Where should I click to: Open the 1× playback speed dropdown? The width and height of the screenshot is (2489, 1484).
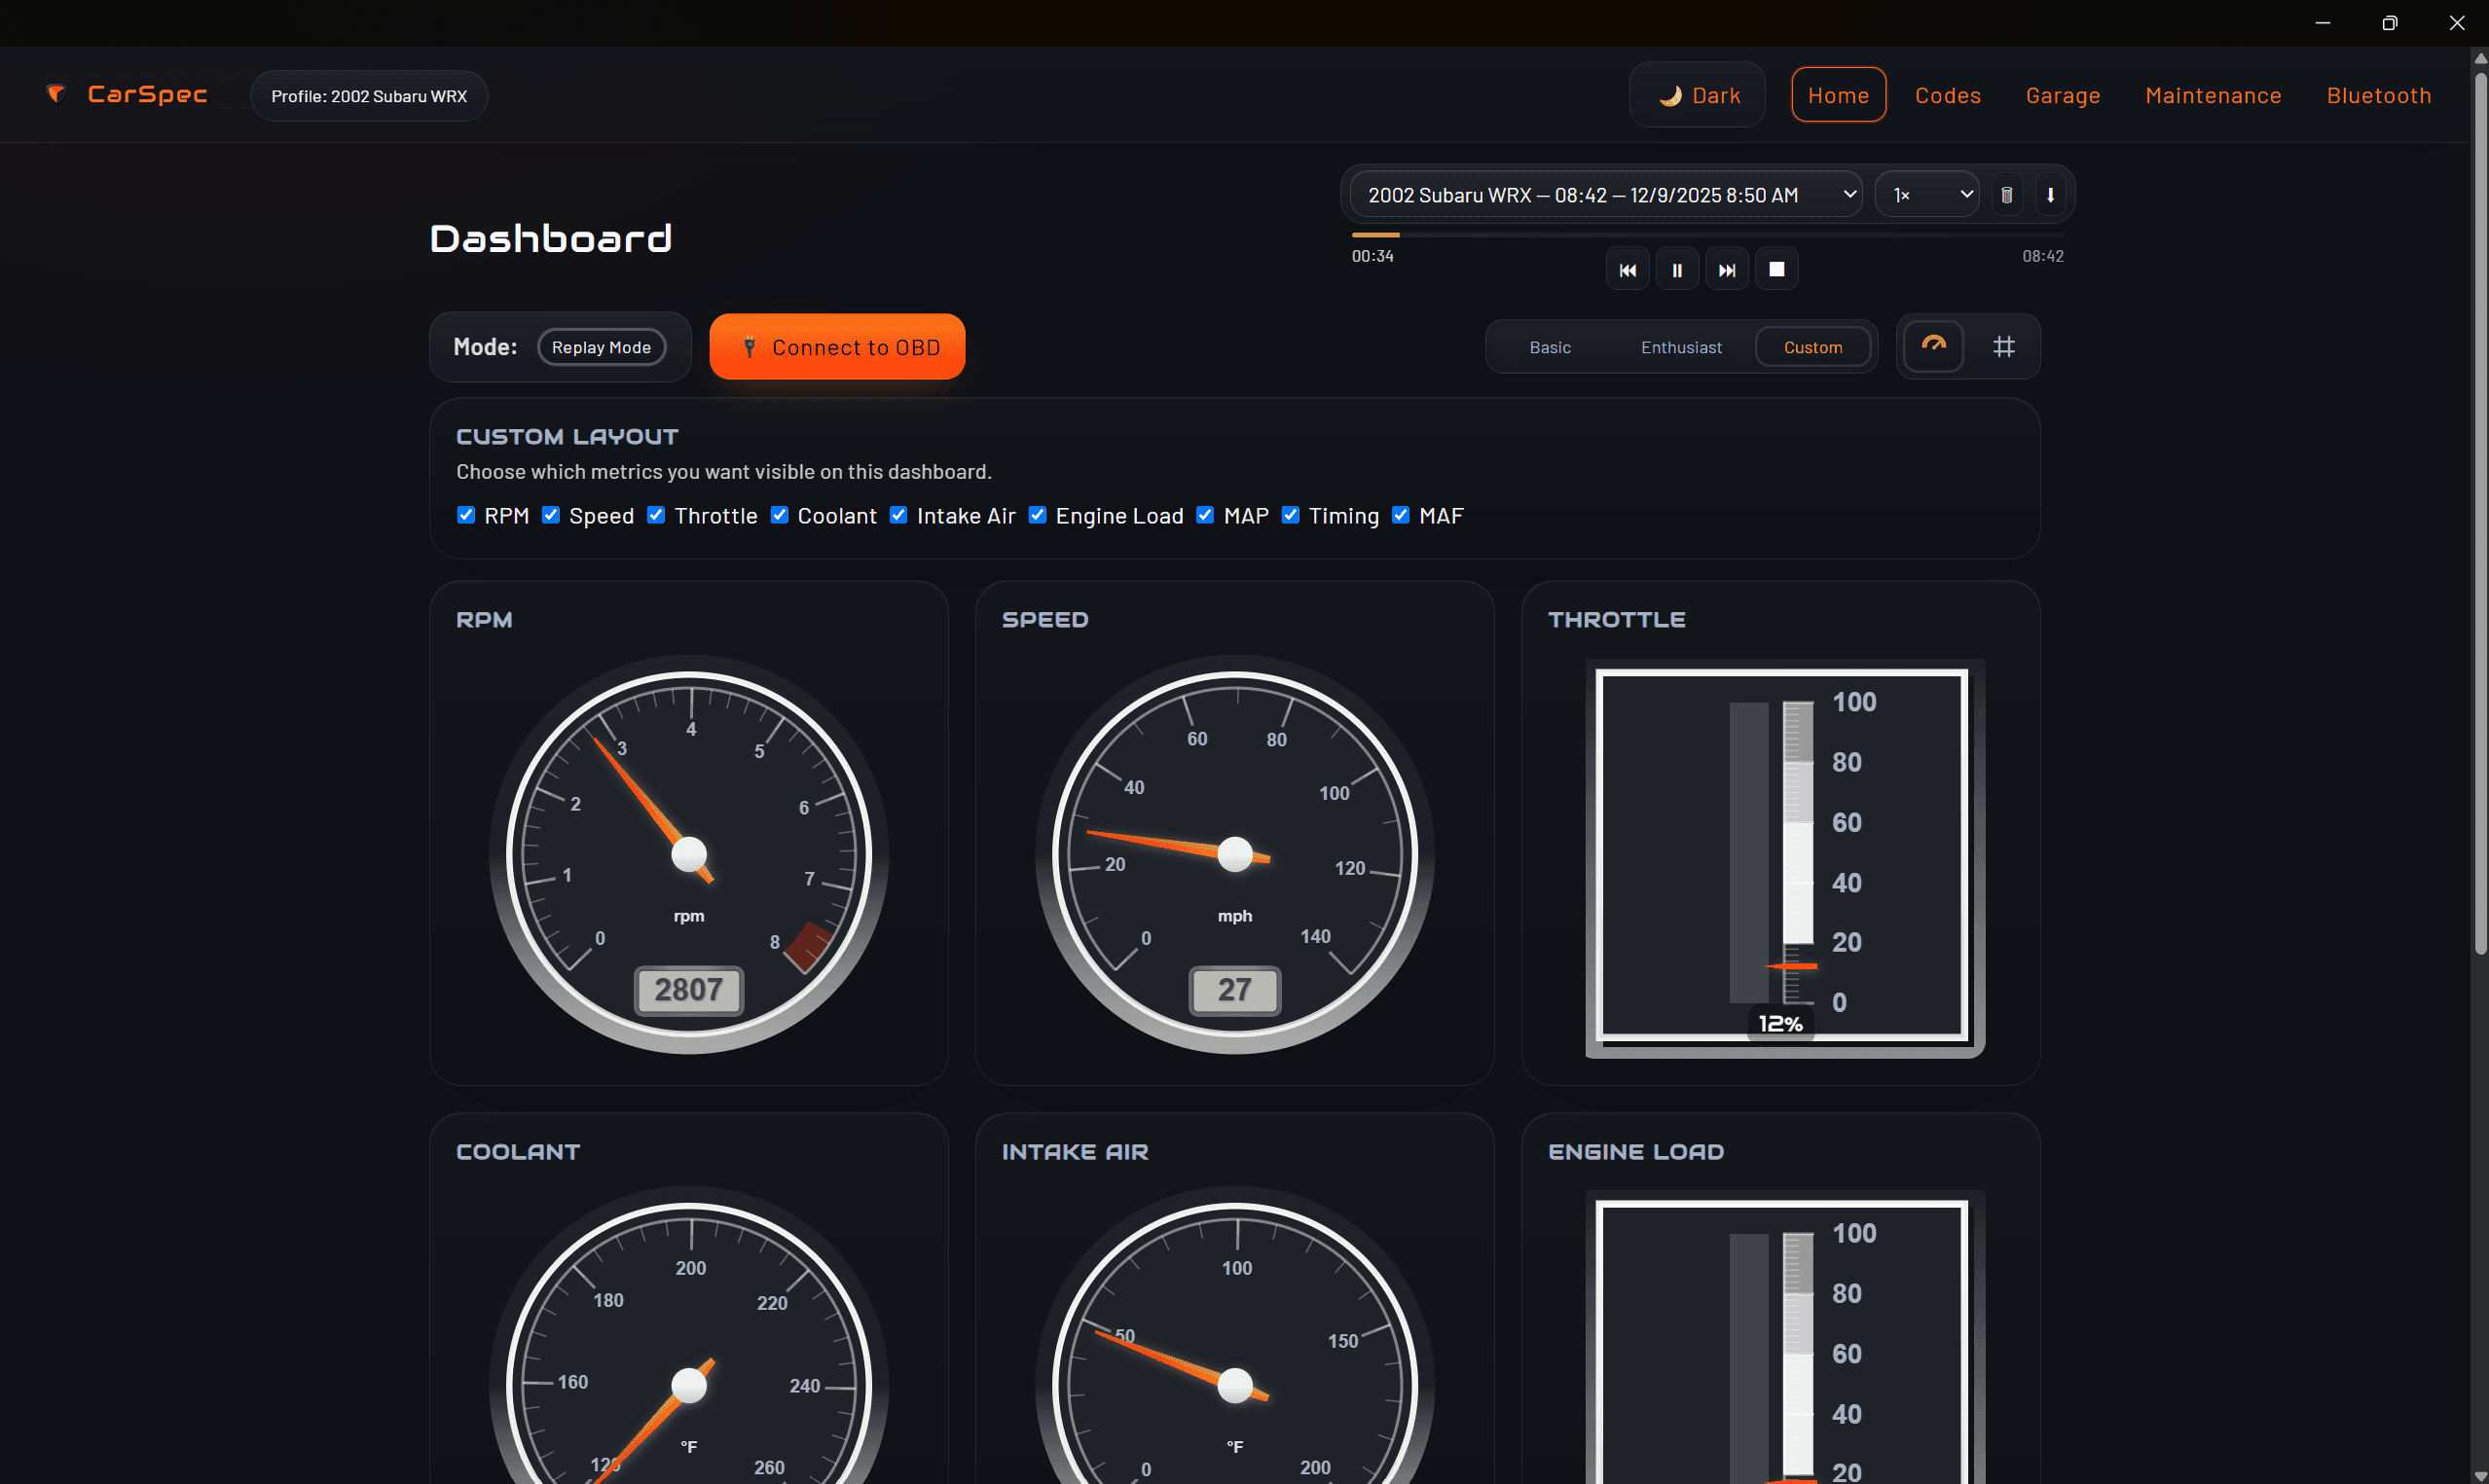[x=1927, y=195]
